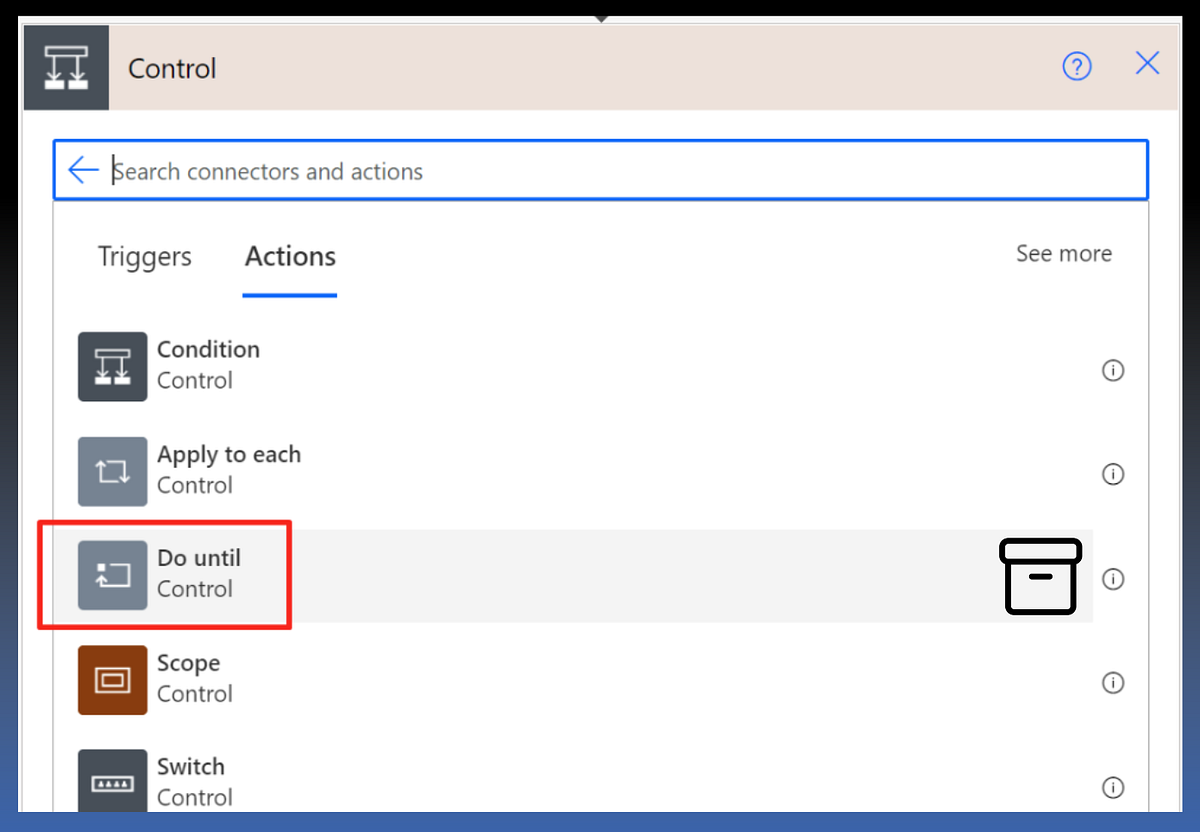Click the info icon next to Condition
Screen dimensions: 1200x832
point(1113,370)
